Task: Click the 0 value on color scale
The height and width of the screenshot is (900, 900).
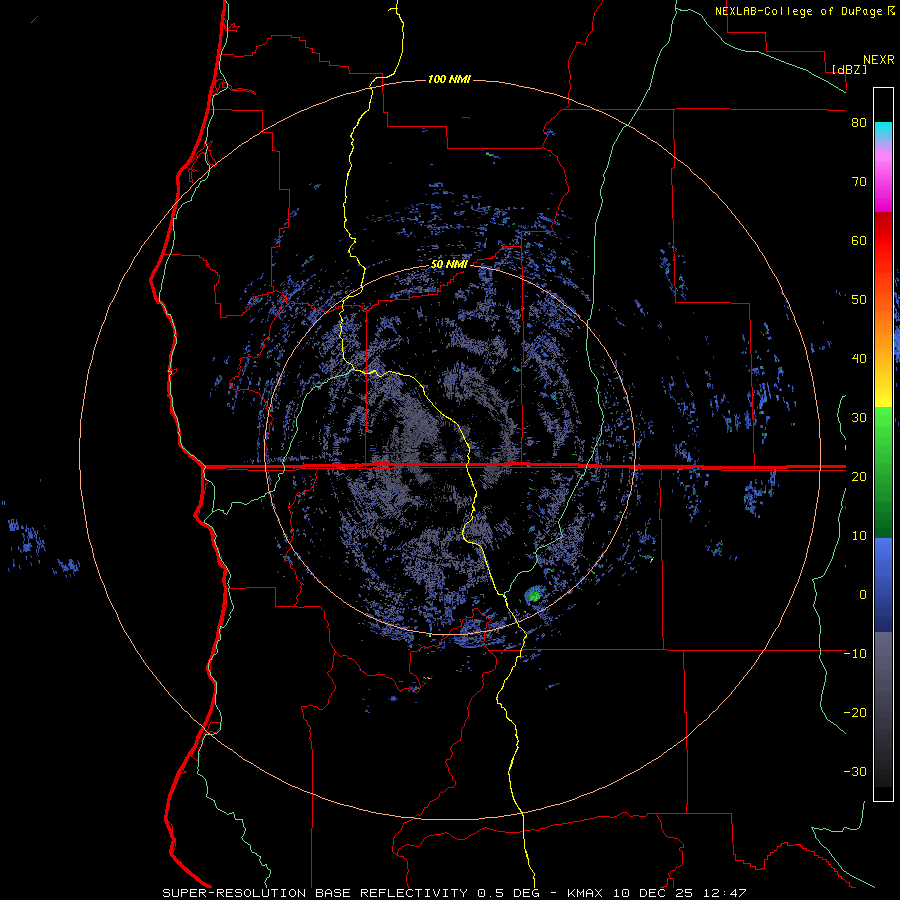Action: [x=863, y=595]
